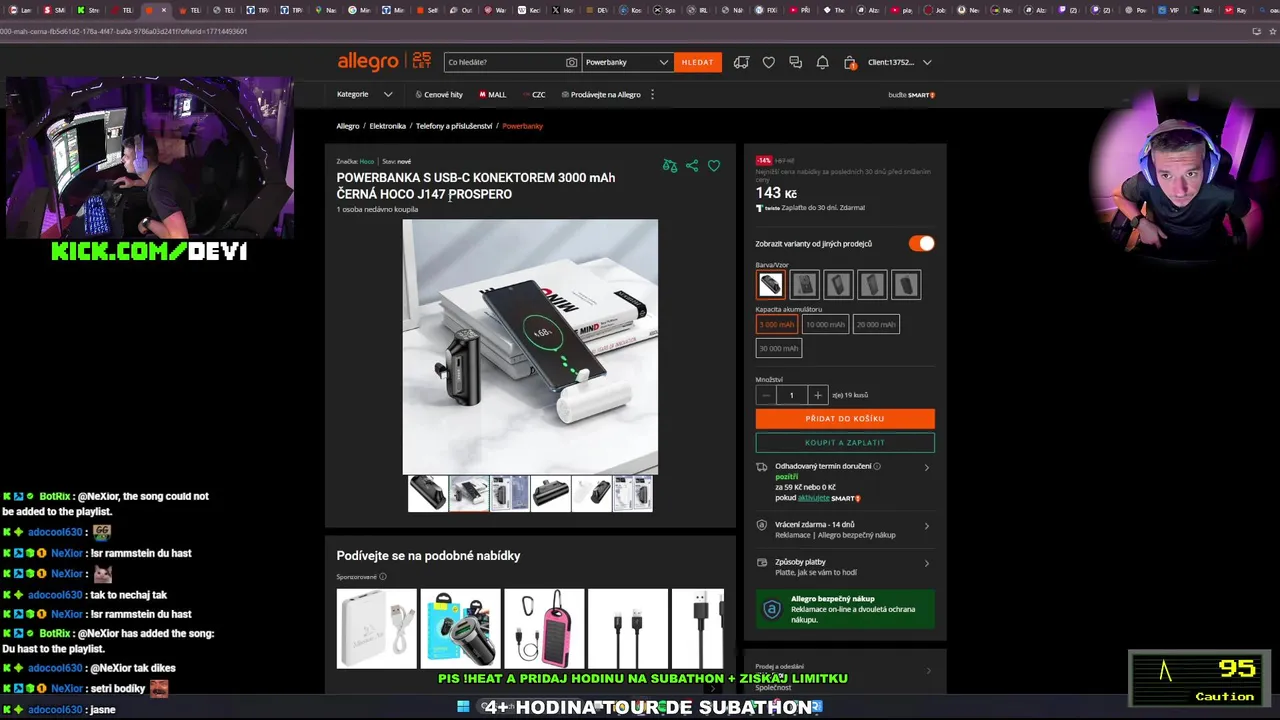The image size is (1280, 720).
Task: Increase quantity with plus button
Action: [x=817, y=395]
